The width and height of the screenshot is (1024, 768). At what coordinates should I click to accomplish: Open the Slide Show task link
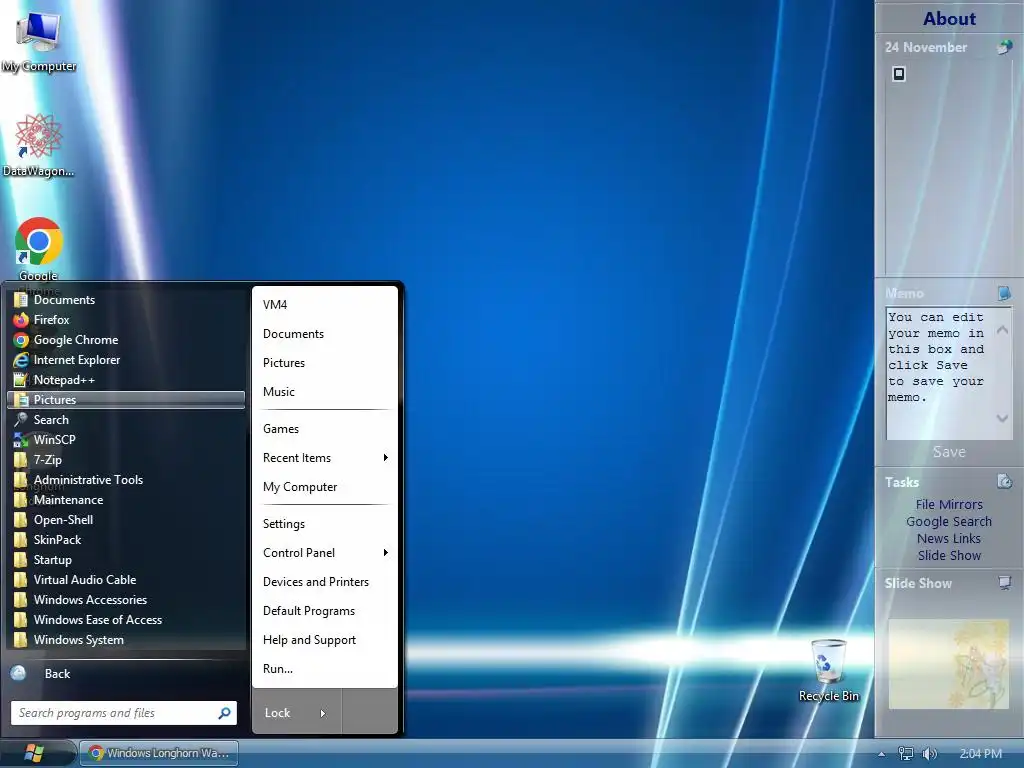click(x=949, y=555)
